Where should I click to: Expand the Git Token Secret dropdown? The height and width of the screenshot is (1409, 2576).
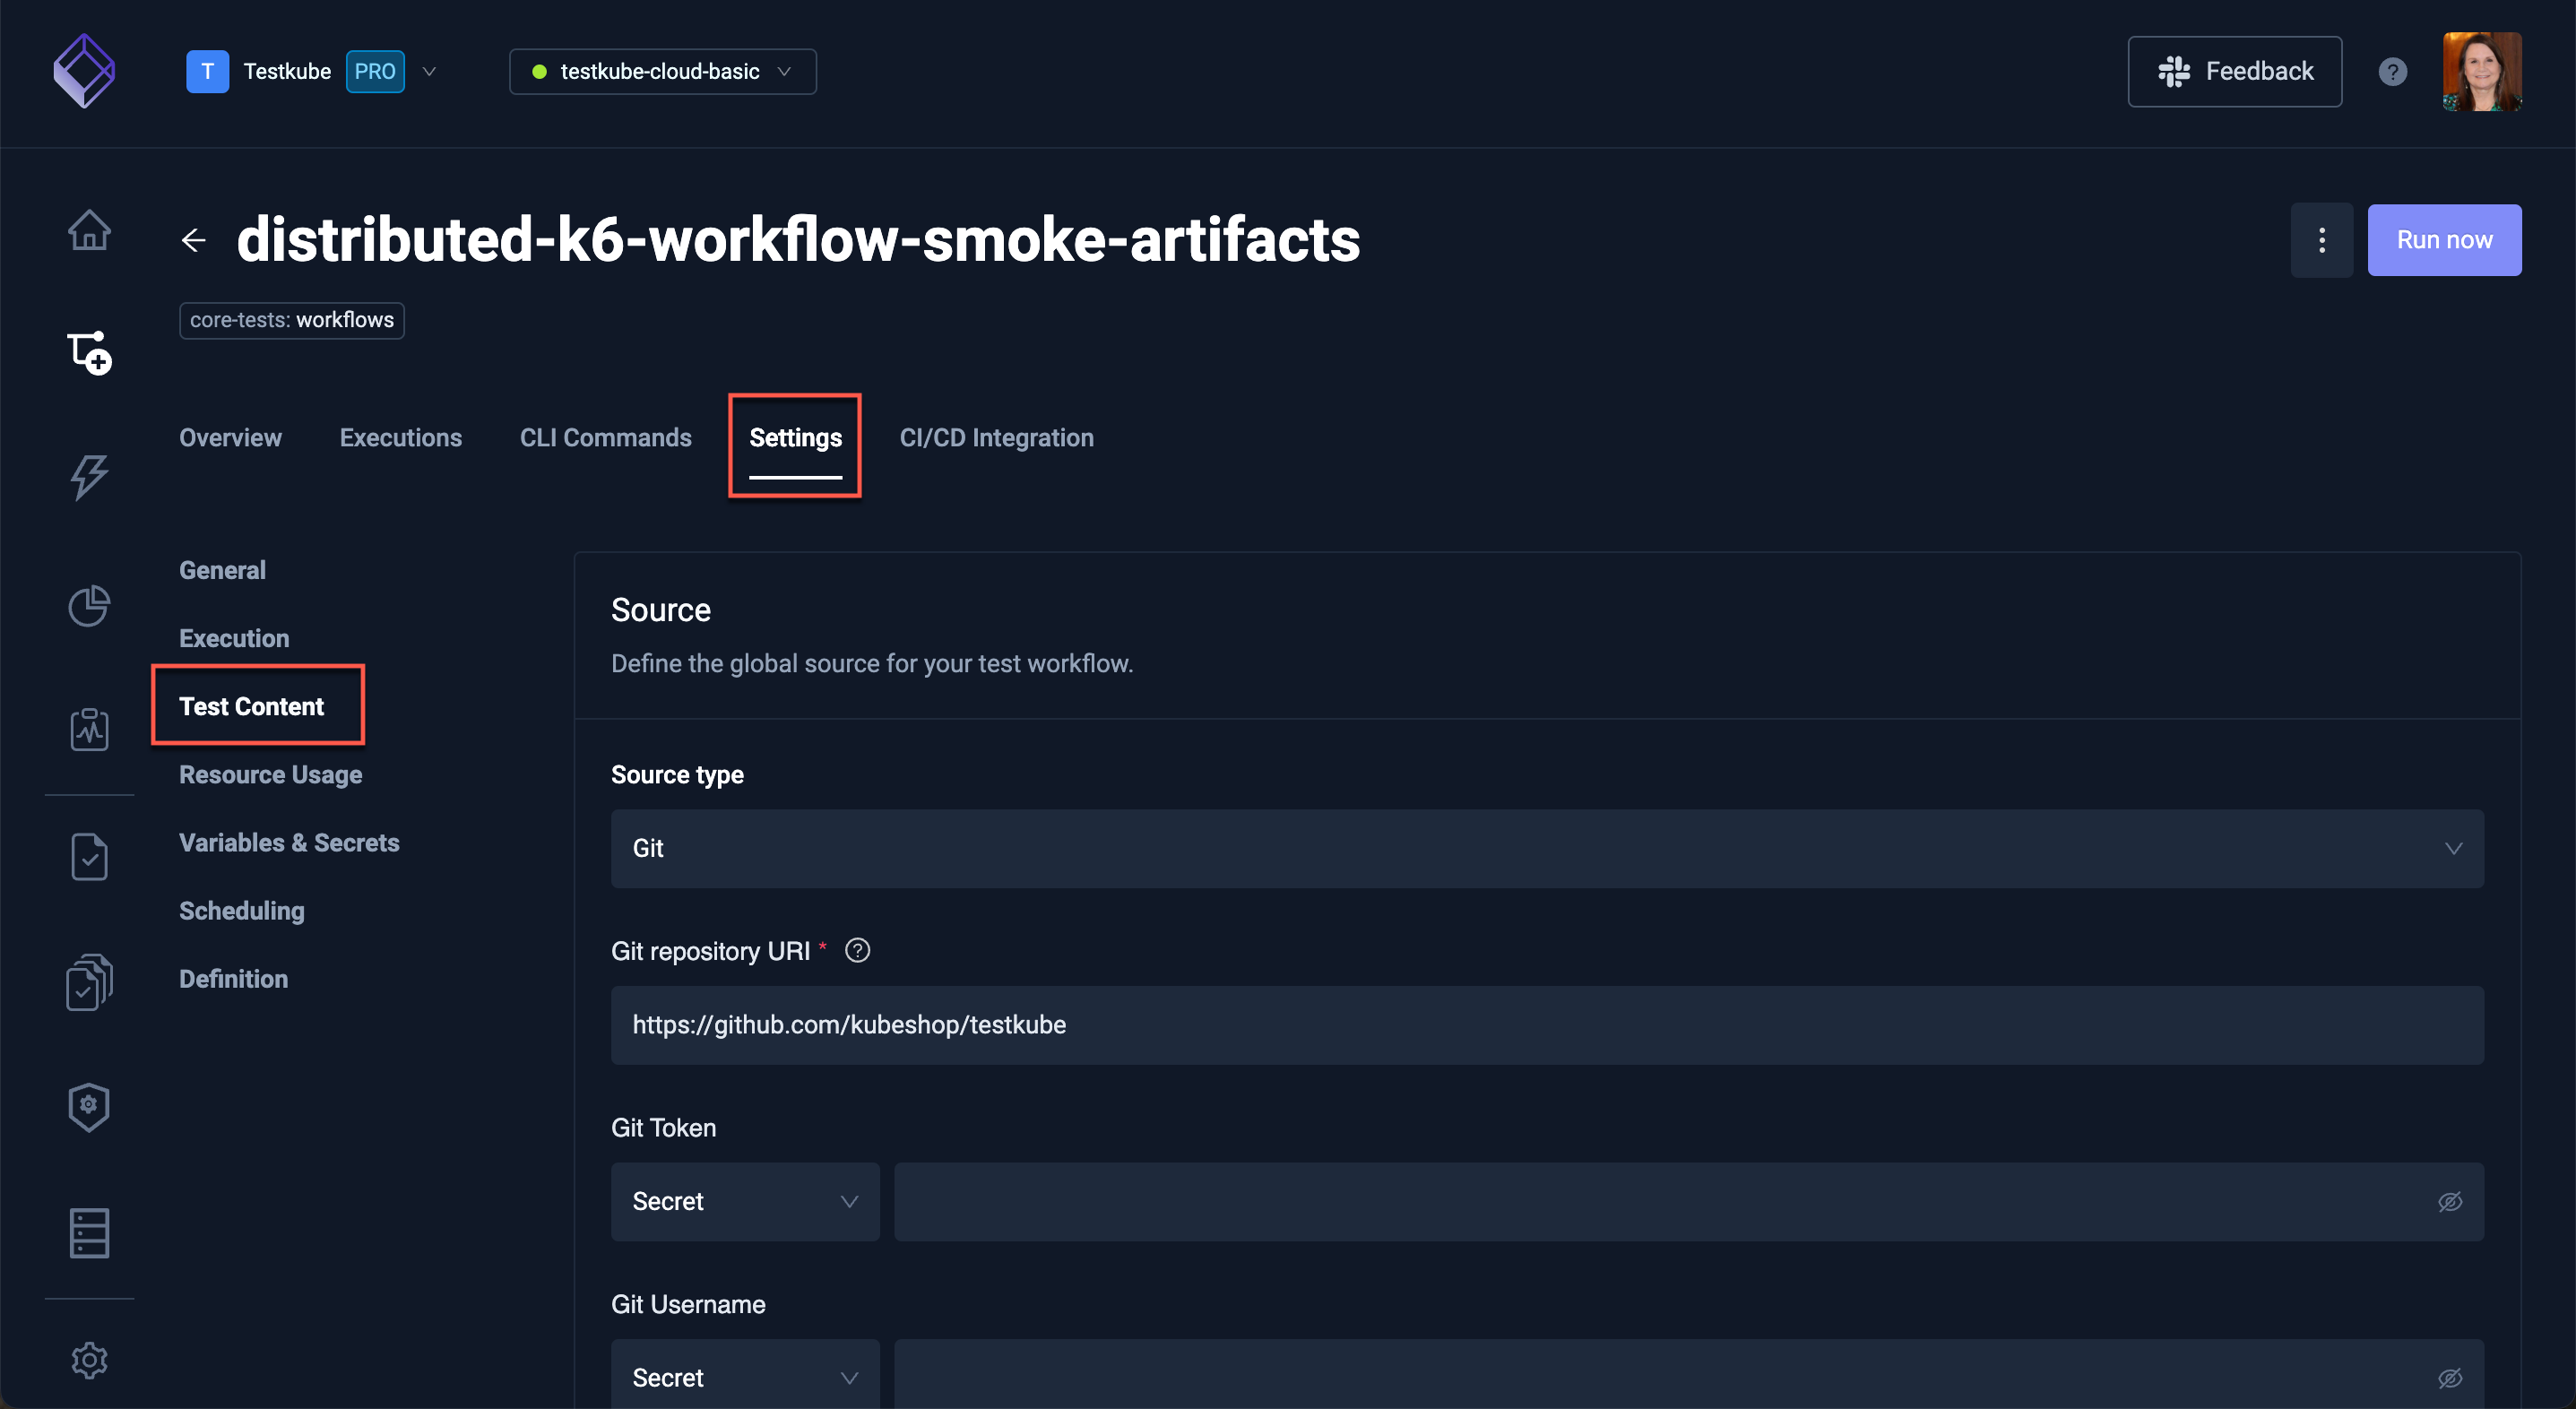pyautogui.click(x=744, y=1201)
